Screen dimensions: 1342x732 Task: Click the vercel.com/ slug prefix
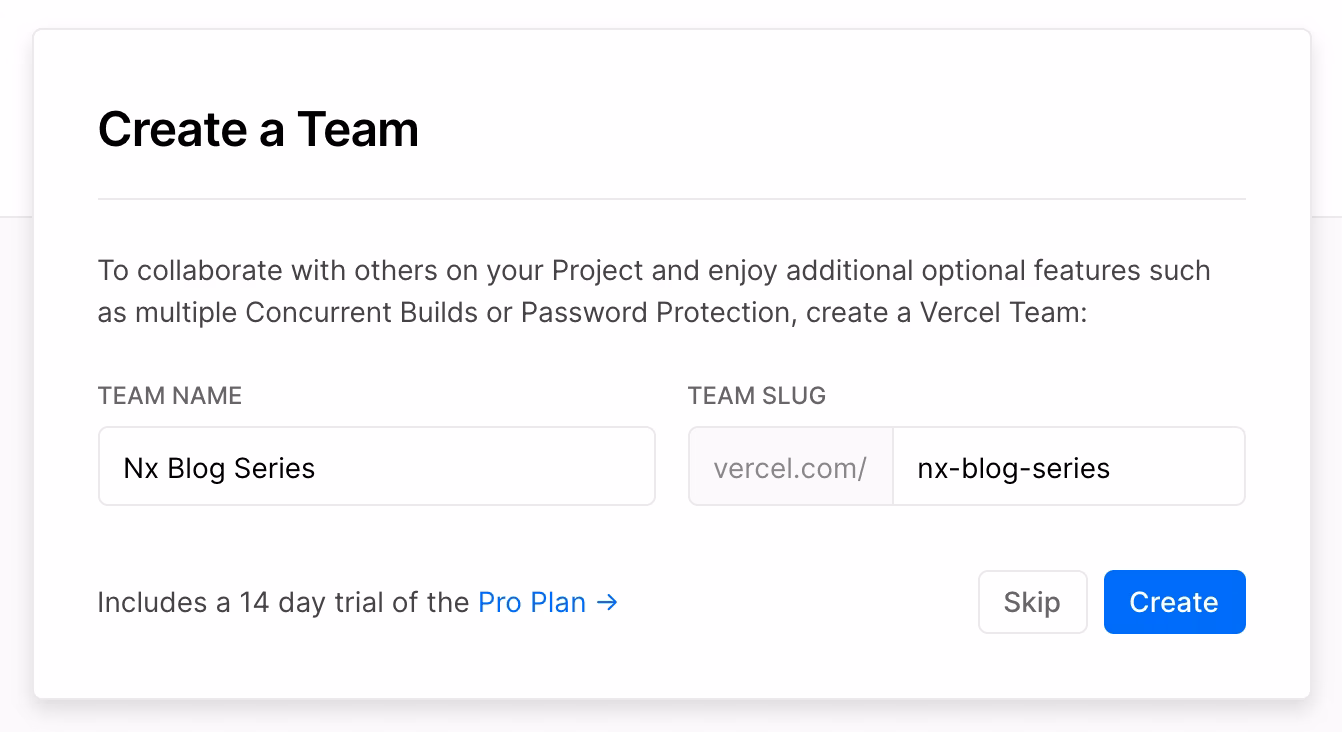[790, 467]
